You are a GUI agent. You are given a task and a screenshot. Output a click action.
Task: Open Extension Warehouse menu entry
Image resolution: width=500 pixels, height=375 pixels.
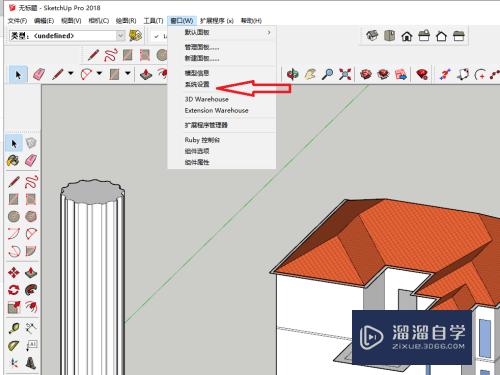tap(217, 110)
